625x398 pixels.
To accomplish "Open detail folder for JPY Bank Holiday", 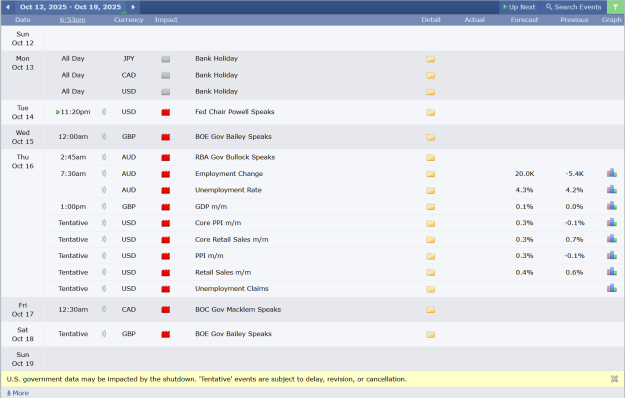I will (x=430, y=59).
